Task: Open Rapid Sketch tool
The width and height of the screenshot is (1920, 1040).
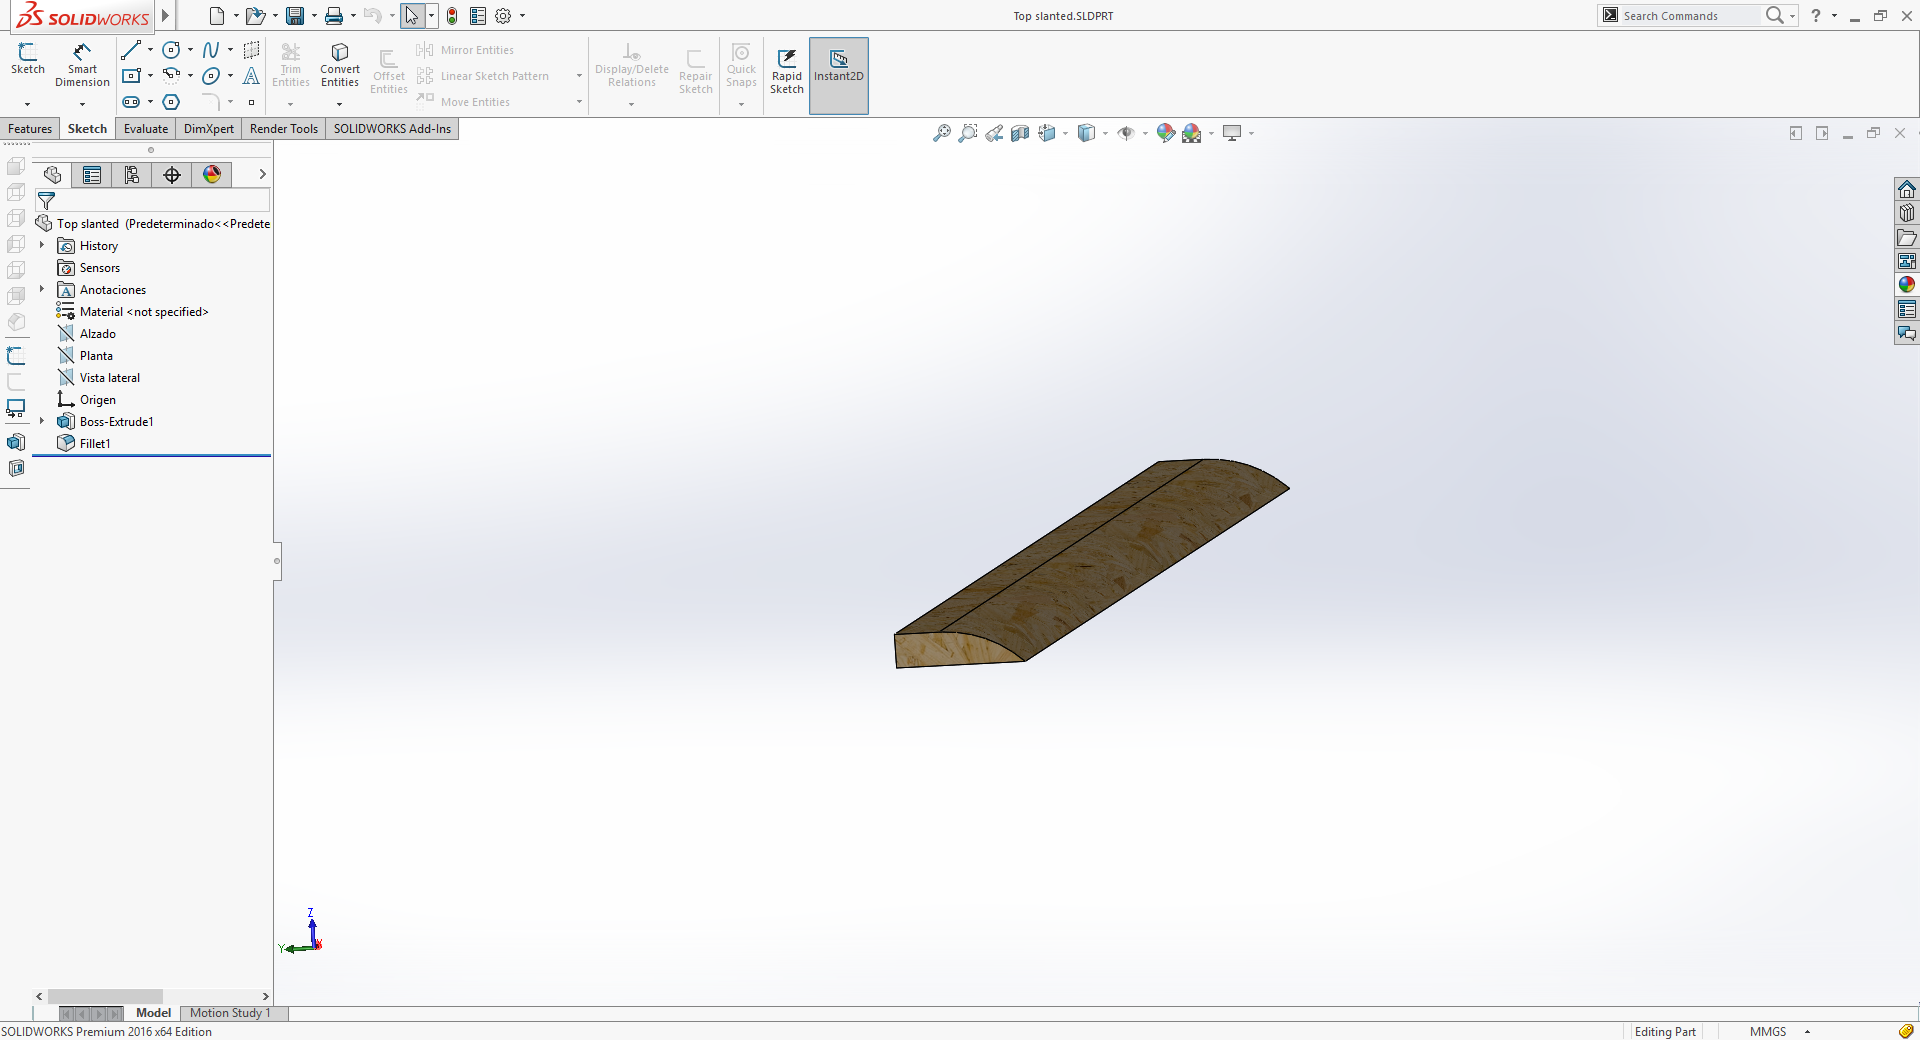Action: [x=787, y=70]
